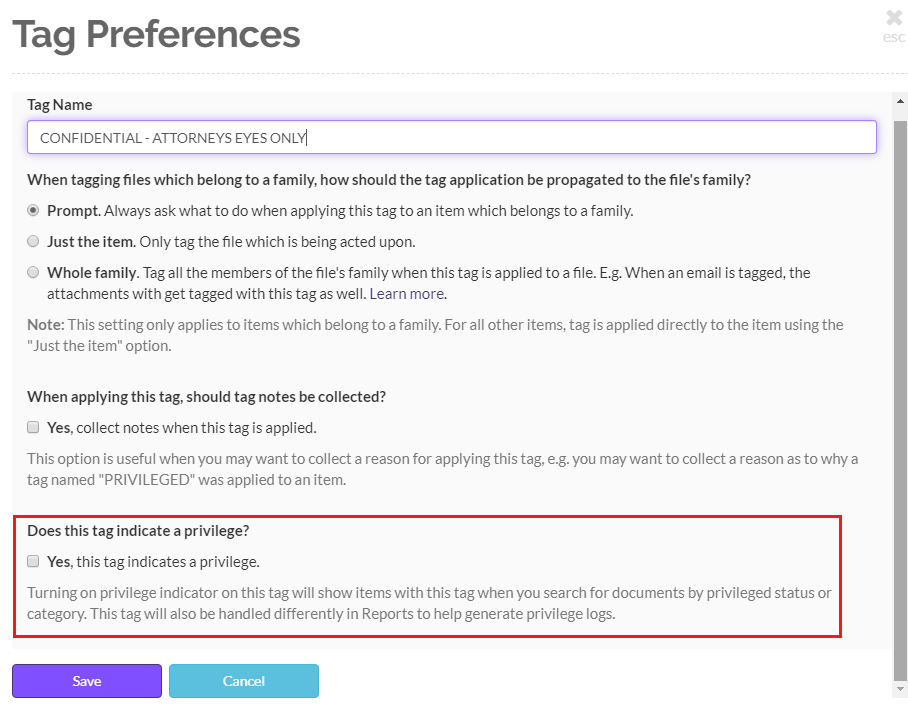Select the Prompt radio button

(31, 210)
